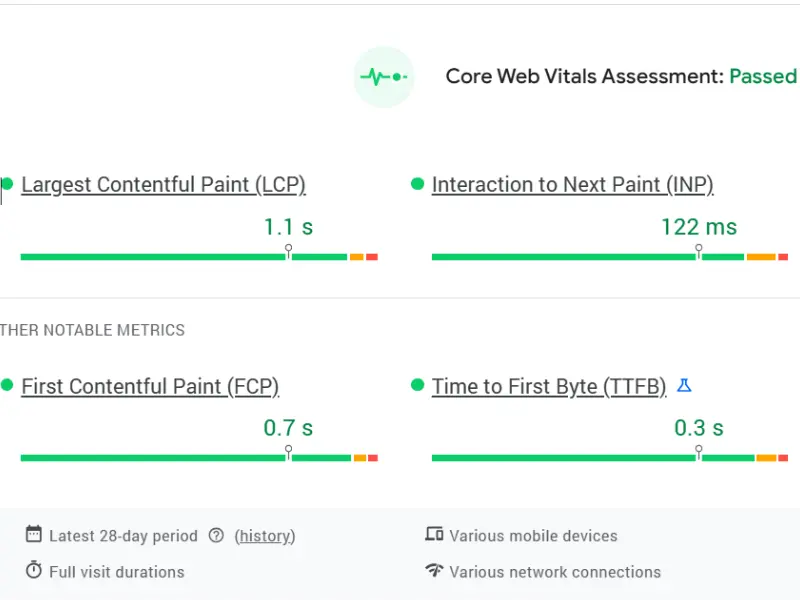Click the green status dot beside INP
The height and width of the screenshot is (600, 800).
420,184
